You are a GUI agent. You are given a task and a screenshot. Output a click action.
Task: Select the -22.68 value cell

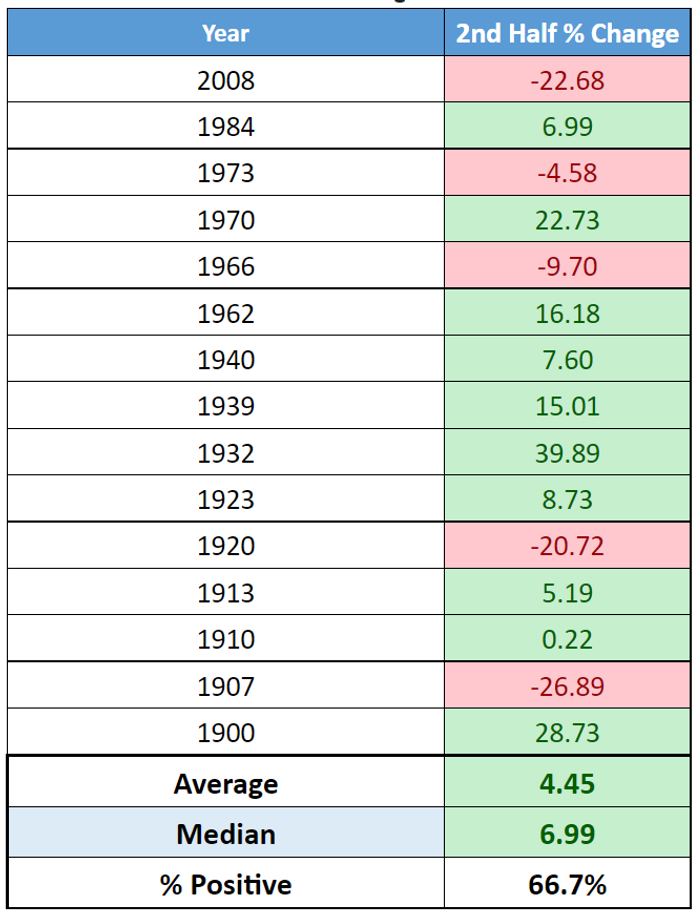tap(567, 80)
